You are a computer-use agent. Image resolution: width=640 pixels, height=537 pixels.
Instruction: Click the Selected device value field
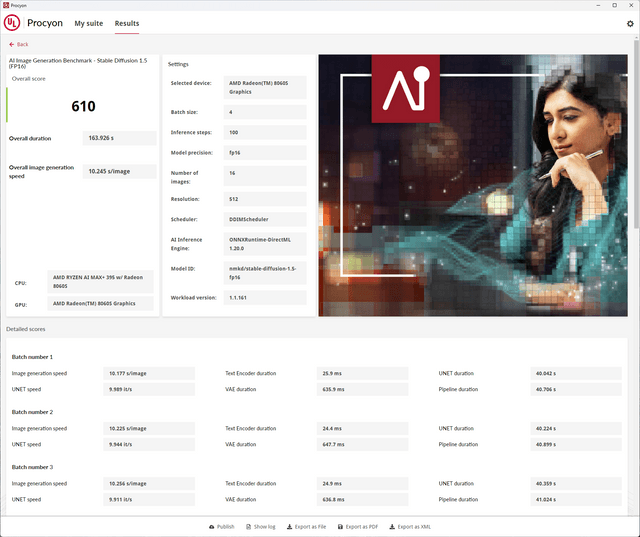coord(265,87)
